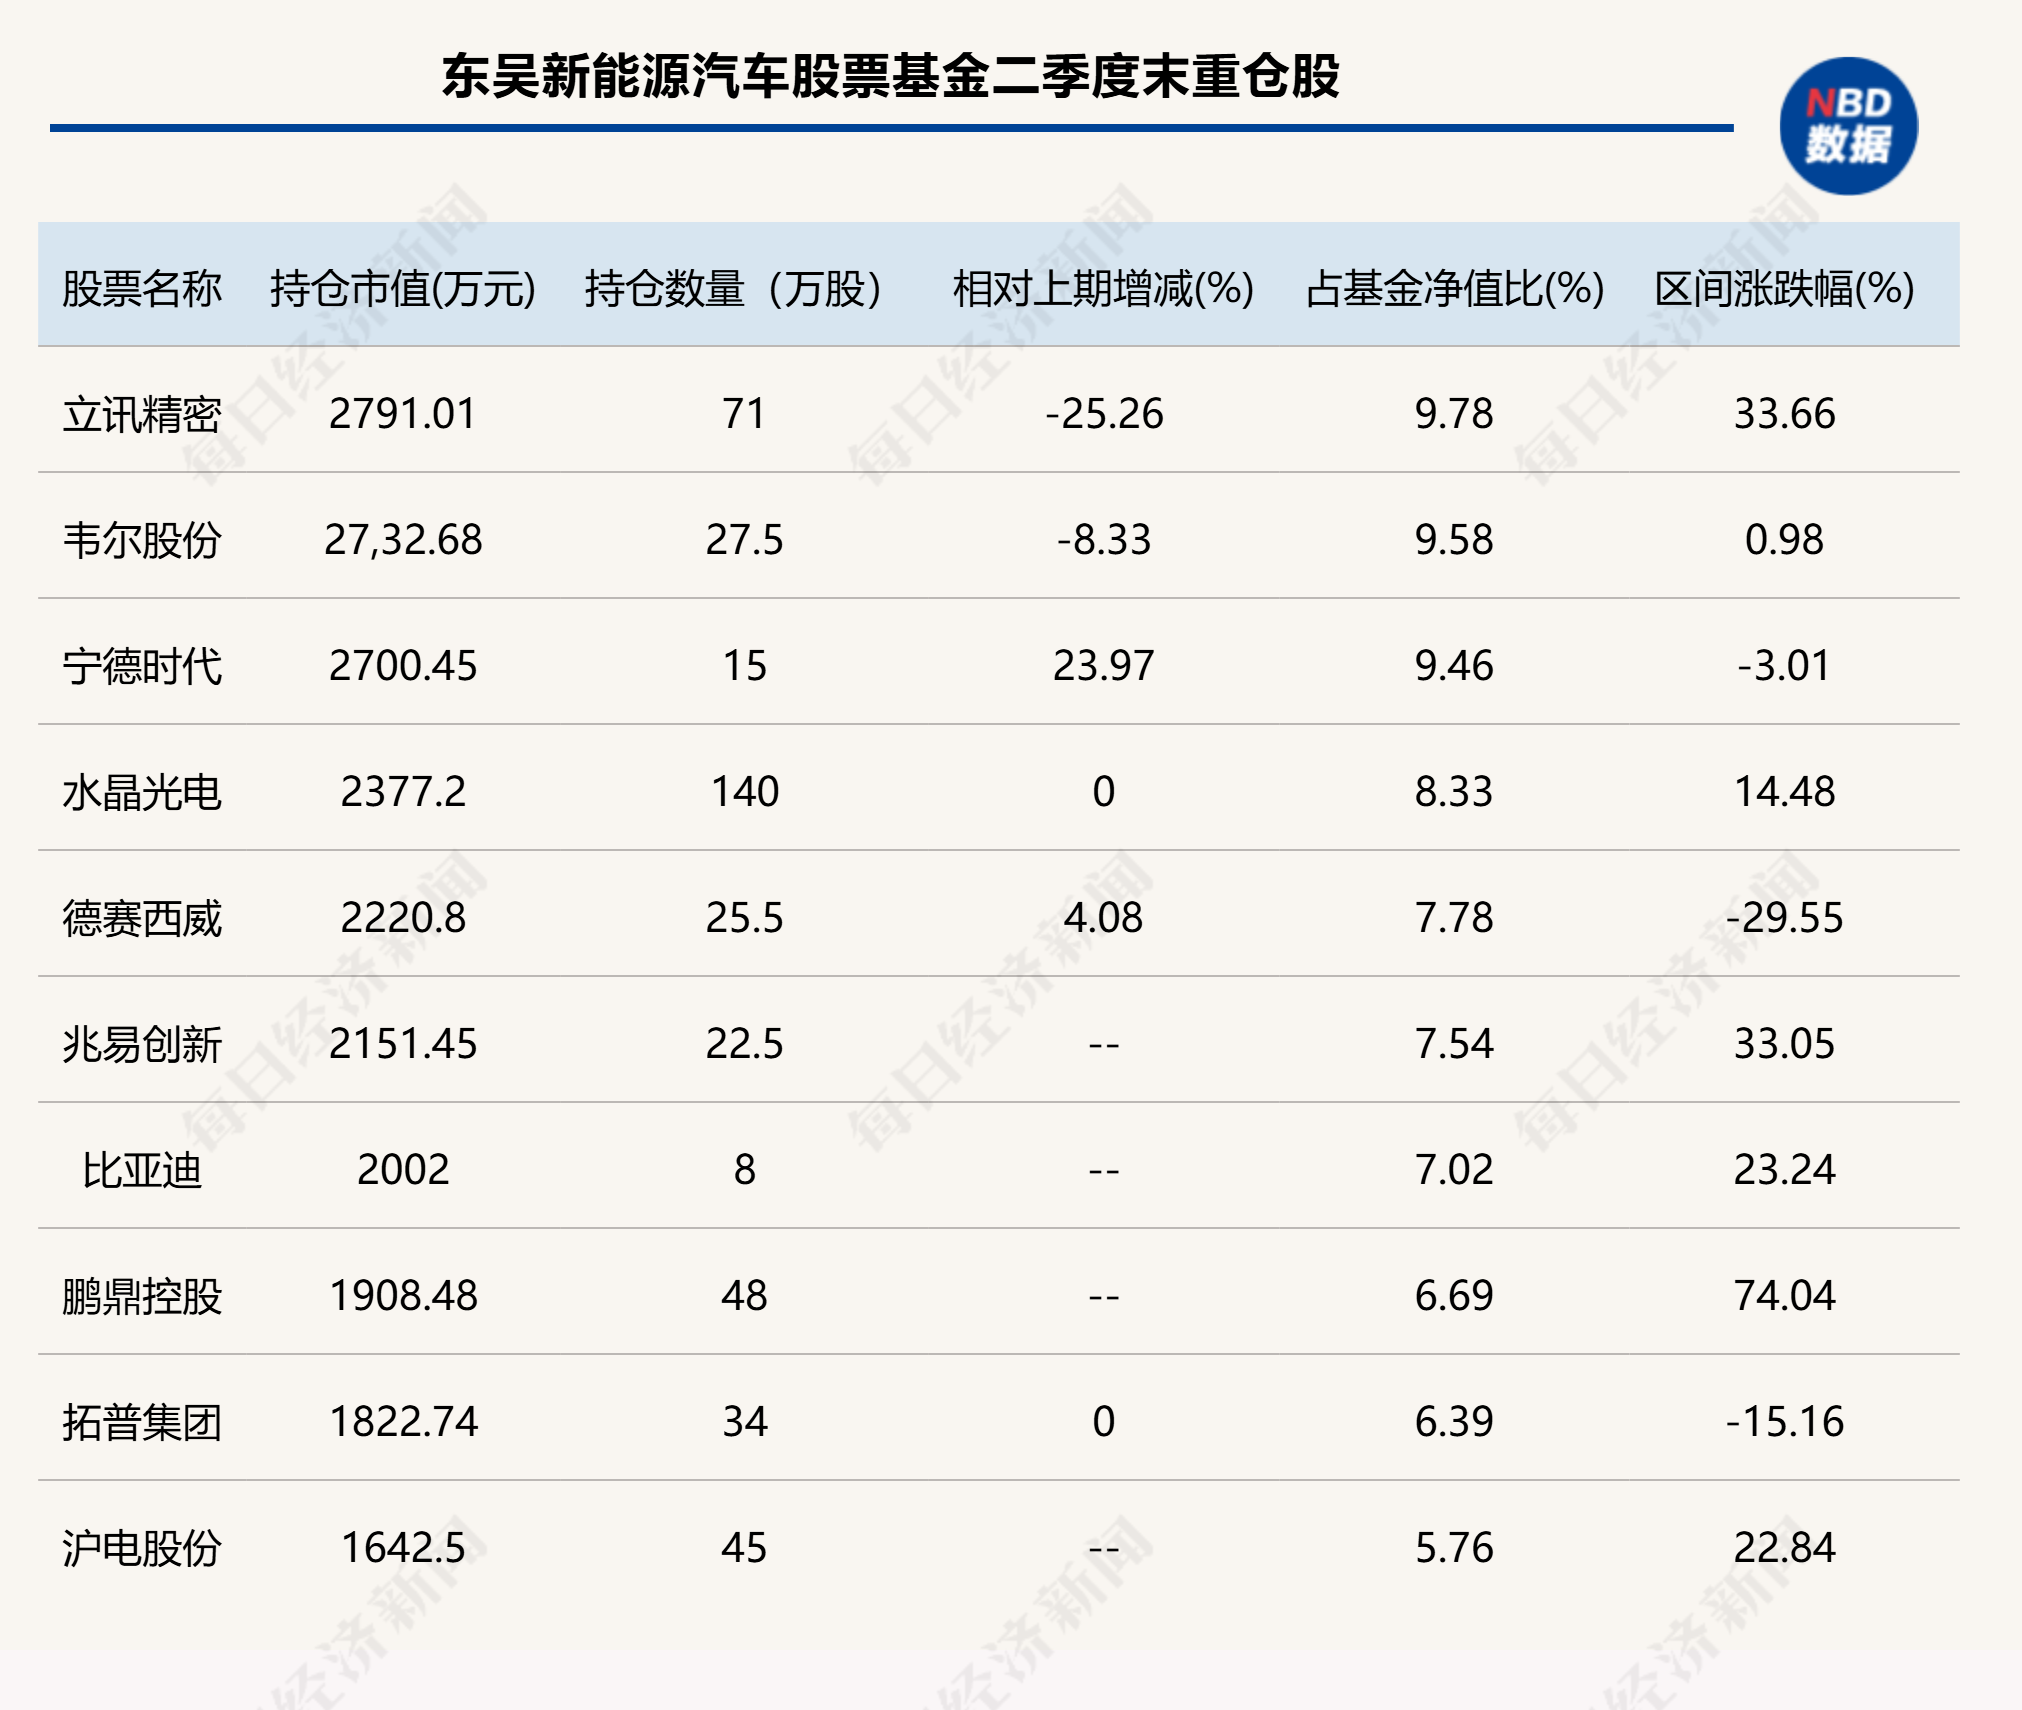Click change value -25.26 for 立讯精密
2022x1710 pixels.
(x=1104, y=414)
